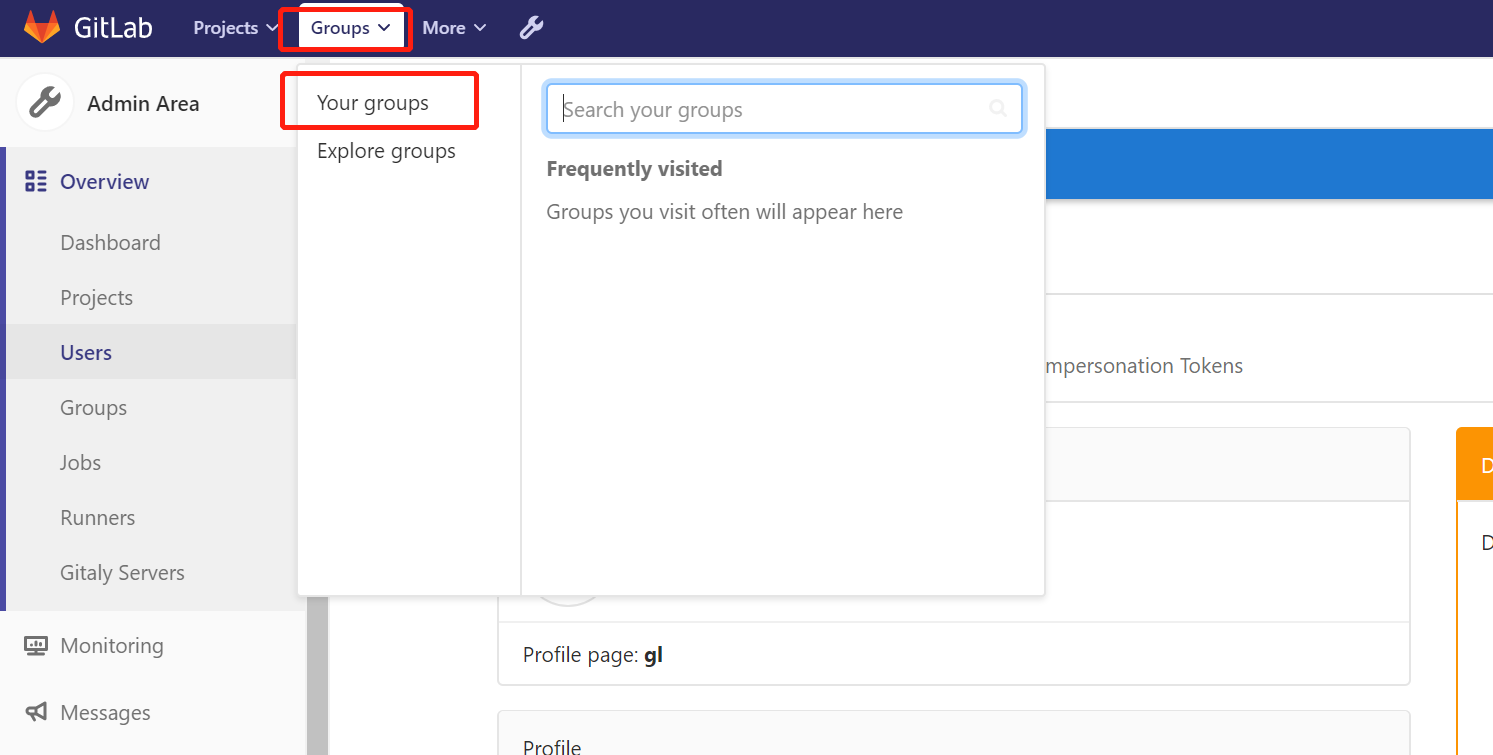The image size is (1493, 755).
Task: Select Explore groups menu entry
Action: pyautogui.click(x=386, y=151)
